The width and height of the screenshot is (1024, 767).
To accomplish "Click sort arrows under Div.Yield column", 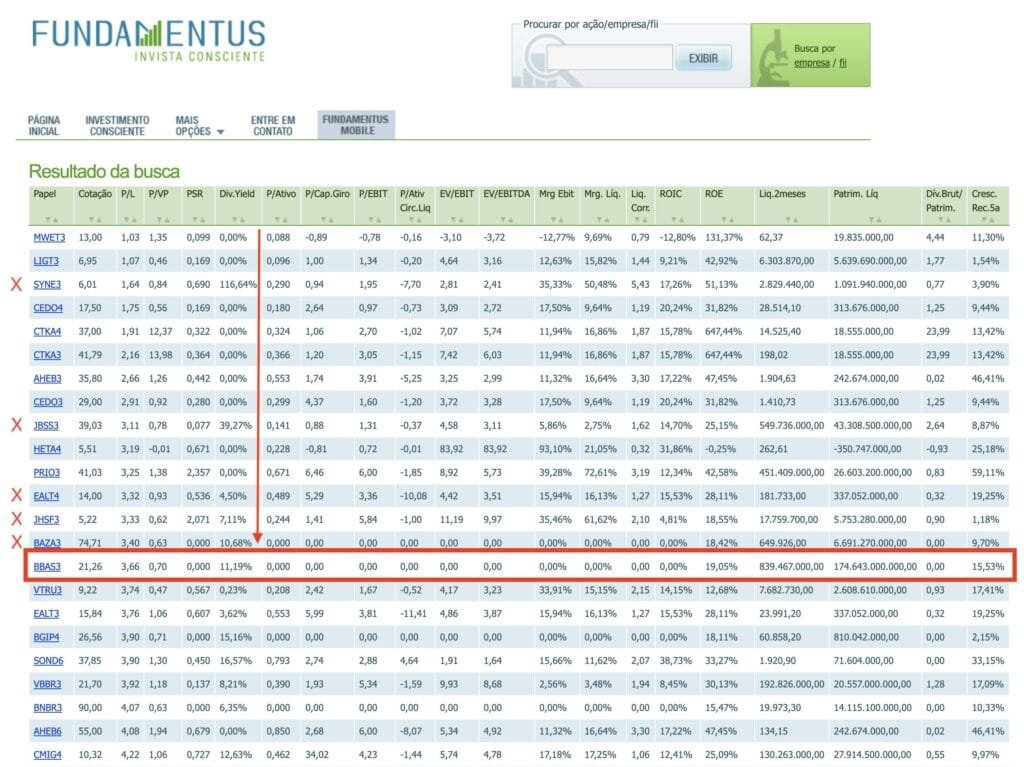I will click(236, 219).
